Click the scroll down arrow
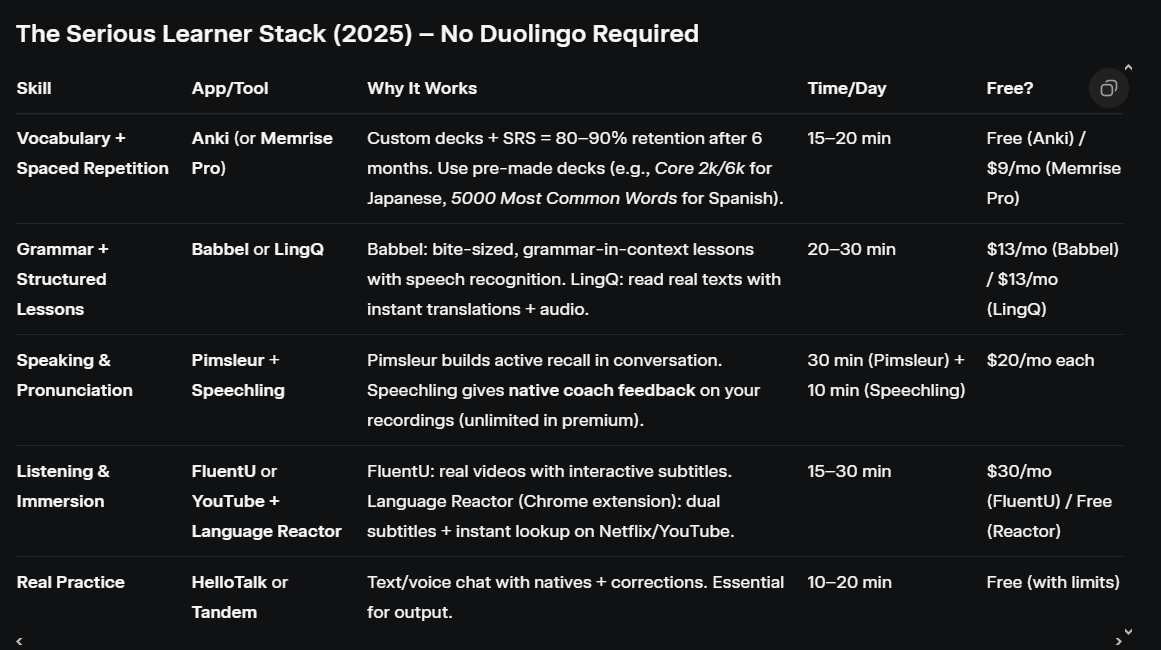1161x650 pixels. coord(1128,631)
